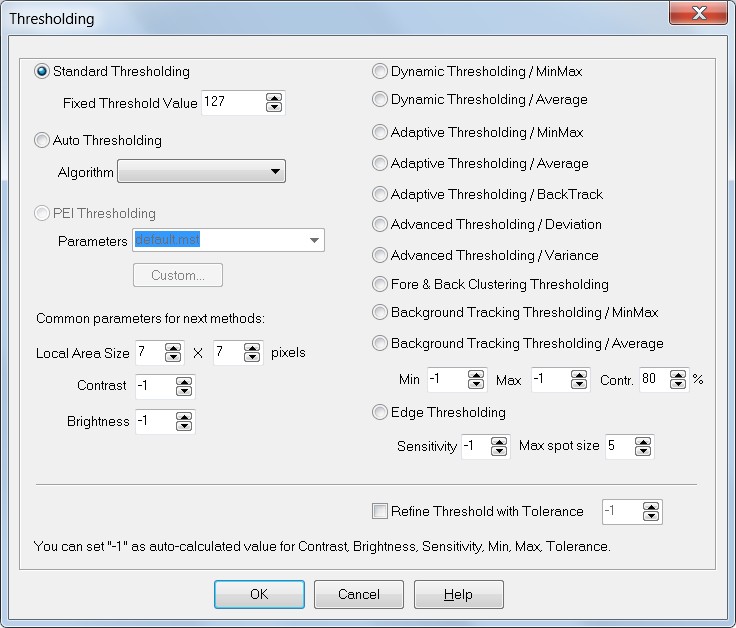Choose Dynamic Thresholding / MinMax

pos(380,71)
